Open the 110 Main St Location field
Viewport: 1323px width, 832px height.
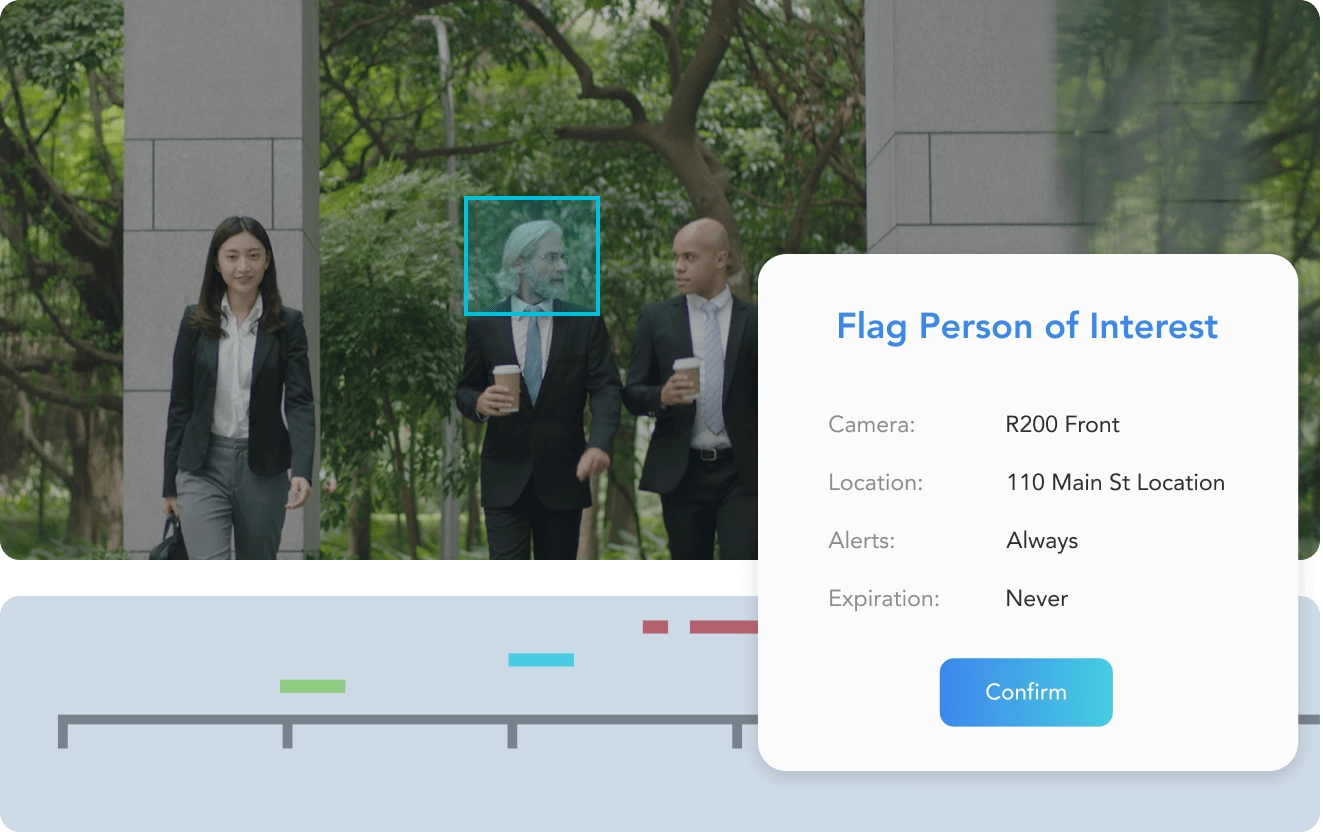click(1115, 483)
